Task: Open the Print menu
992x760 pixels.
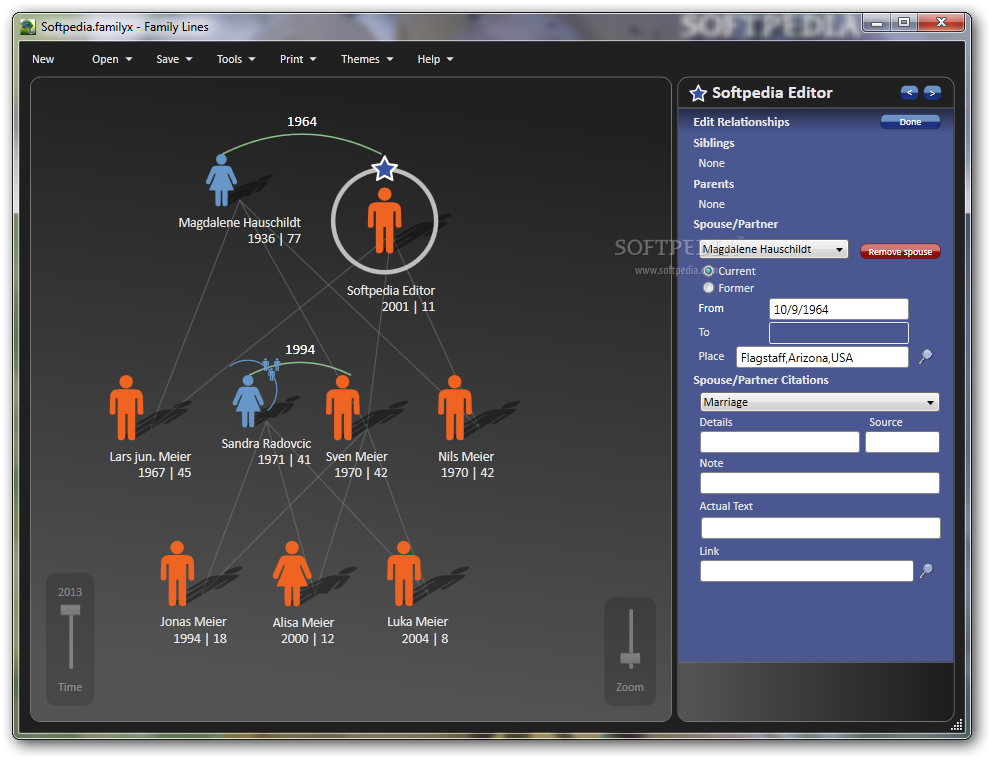Action: [292, 59]
